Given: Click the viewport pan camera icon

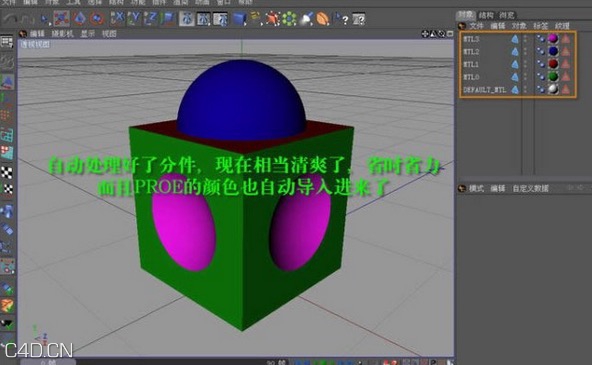Looking at the screenshot, I should (x=425, y=34).
